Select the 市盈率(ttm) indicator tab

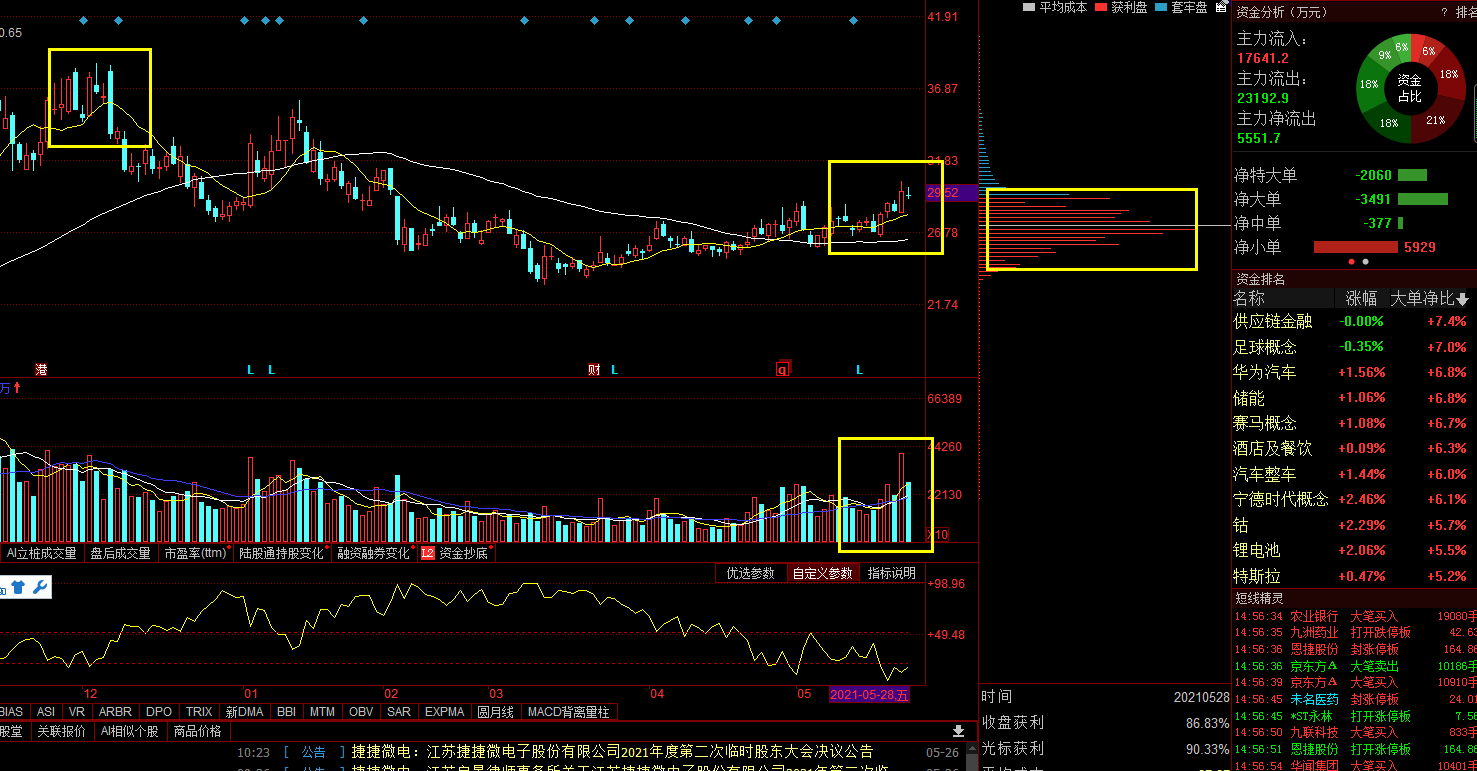tap(196, 553)
